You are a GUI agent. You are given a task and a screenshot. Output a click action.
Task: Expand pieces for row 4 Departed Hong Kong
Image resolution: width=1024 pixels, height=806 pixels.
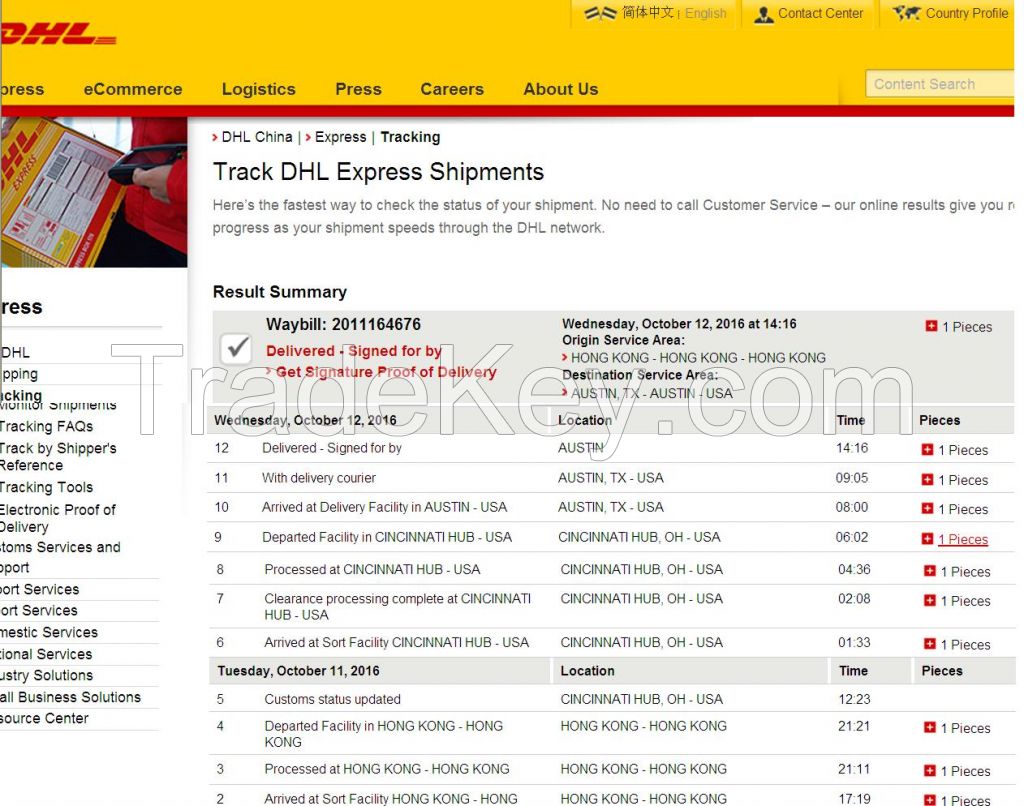pyautogui.click(x=930, y=728)
